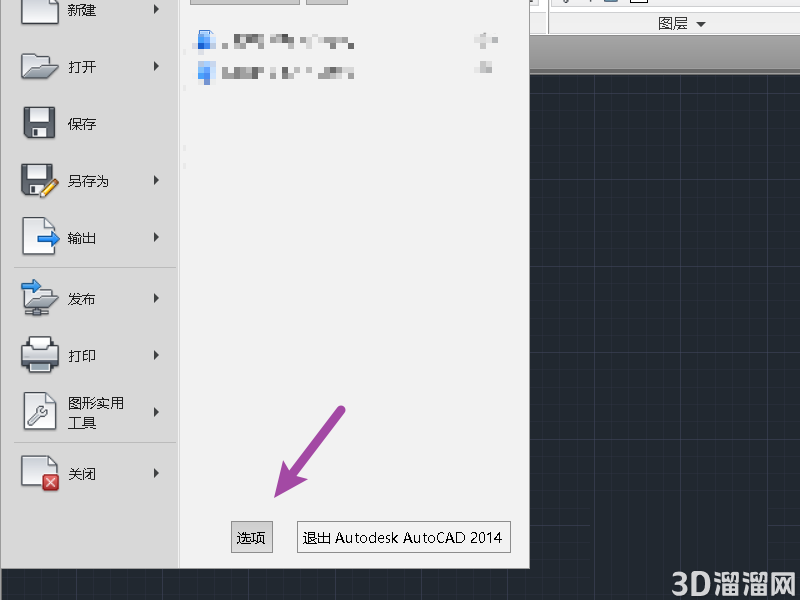Expand the 发布 submenu arrow
Screen dimensions: 800x600
click(157, 298)
